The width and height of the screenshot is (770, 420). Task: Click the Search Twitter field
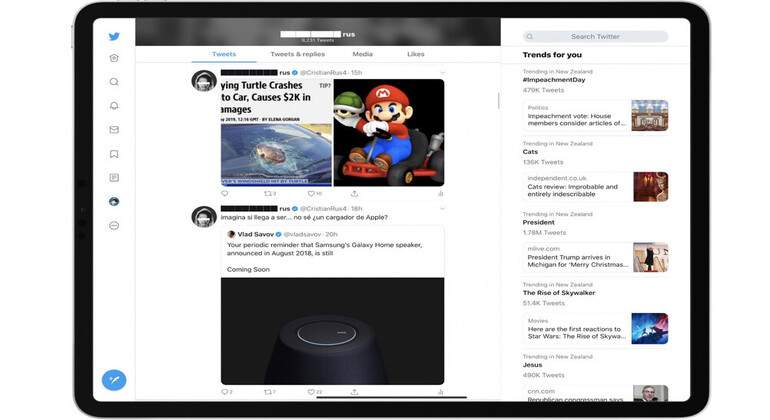click(595, 36)
